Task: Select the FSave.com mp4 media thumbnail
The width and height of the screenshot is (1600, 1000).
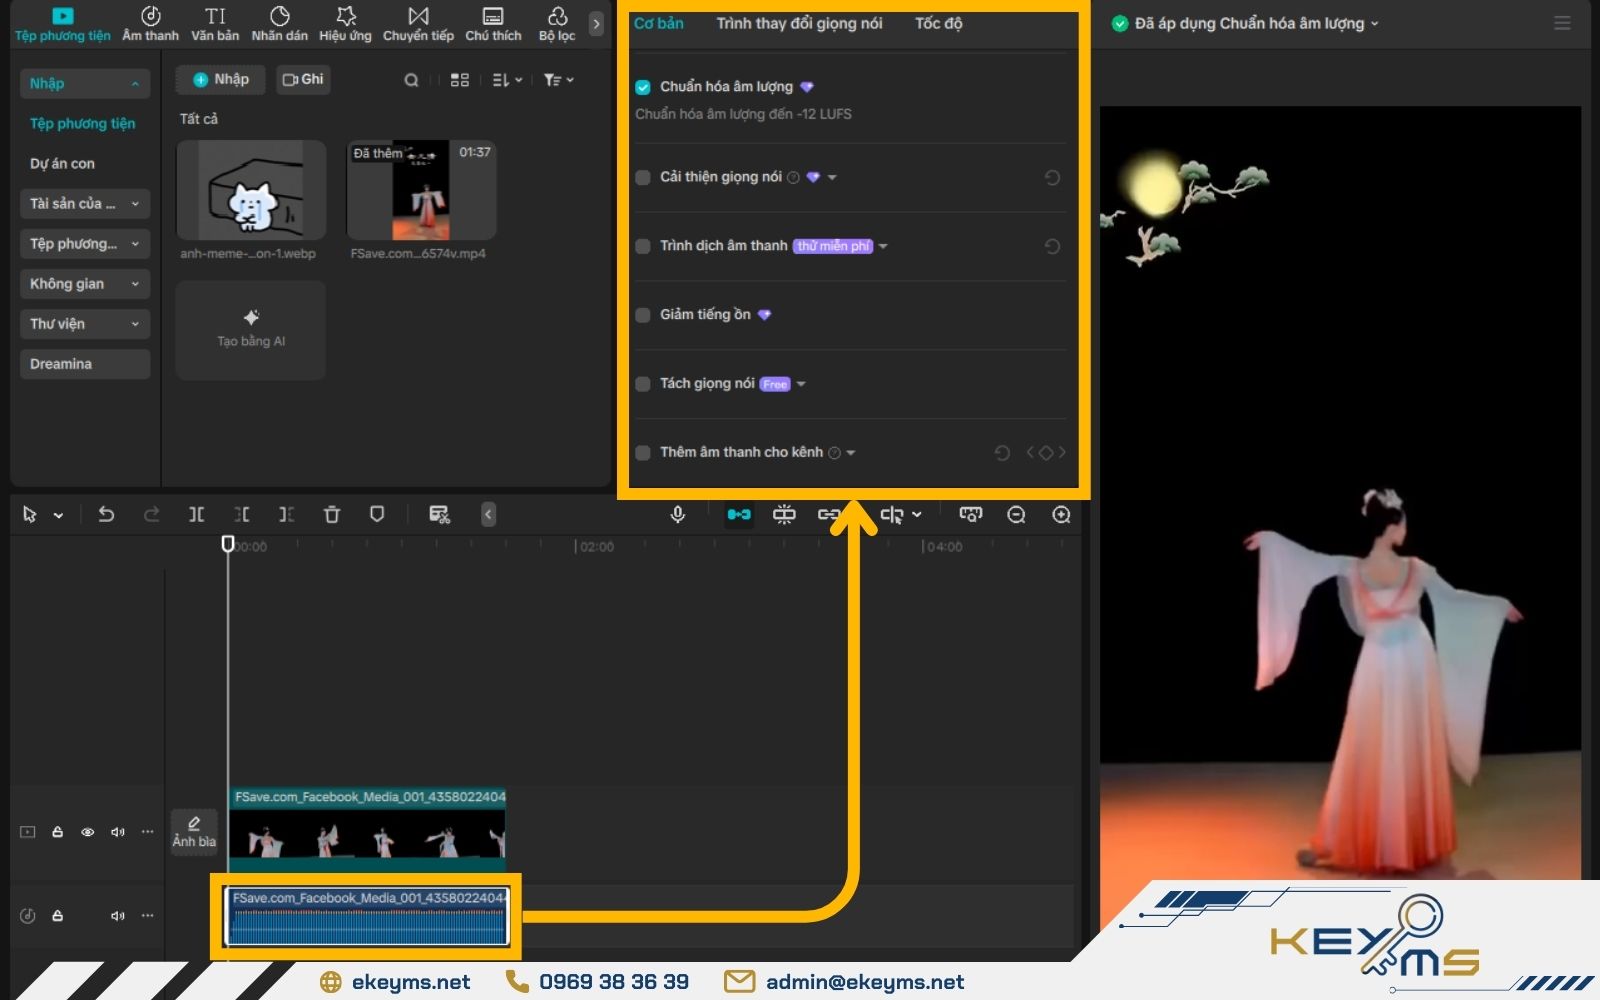Action: pos(420,190)
